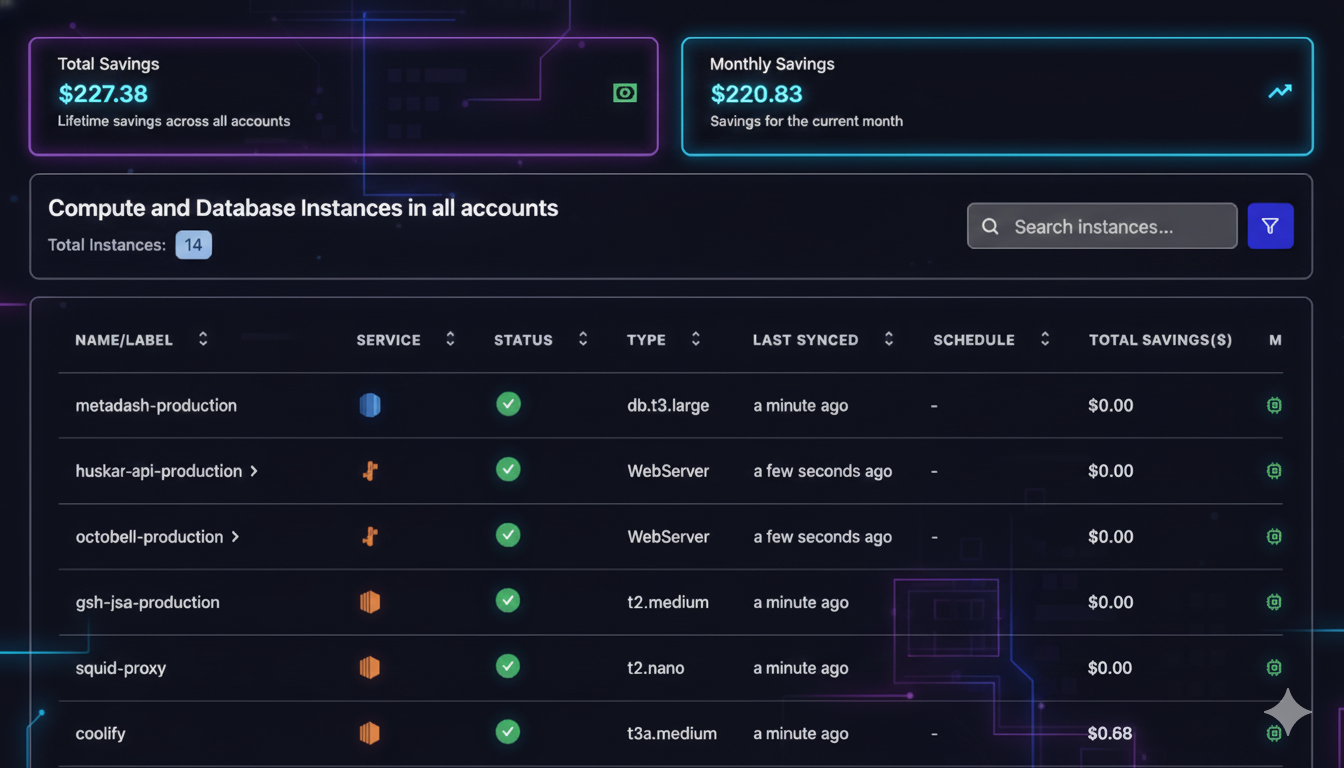Image resolution: width=1344 pixels, height=768 pixels.
Task: Click last synced time for octobell-production
Action: point(823,537)
